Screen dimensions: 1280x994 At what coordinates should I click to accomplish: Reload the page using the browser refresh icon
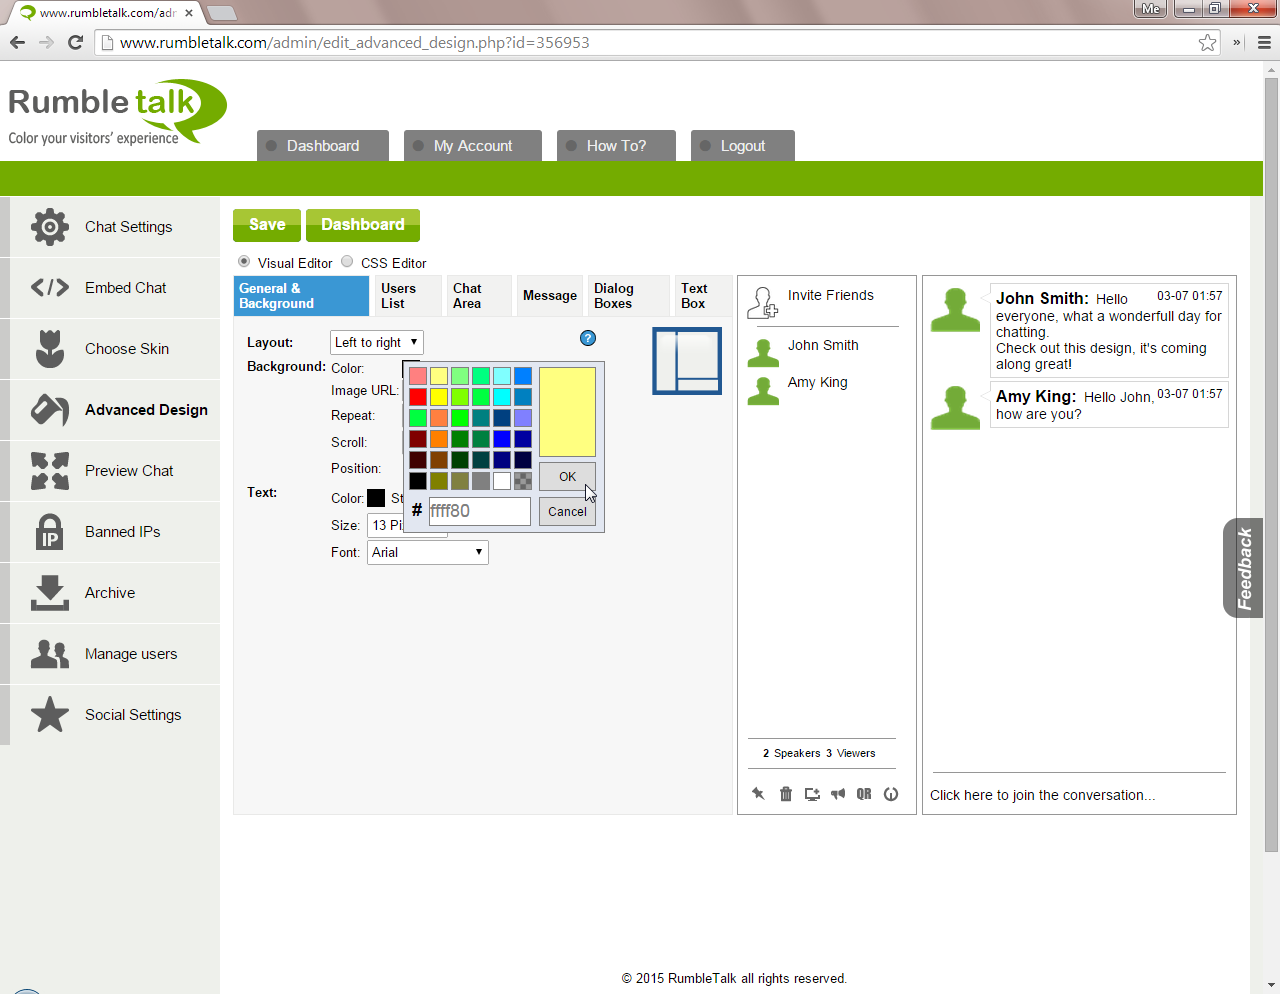[x=75, y=42]
